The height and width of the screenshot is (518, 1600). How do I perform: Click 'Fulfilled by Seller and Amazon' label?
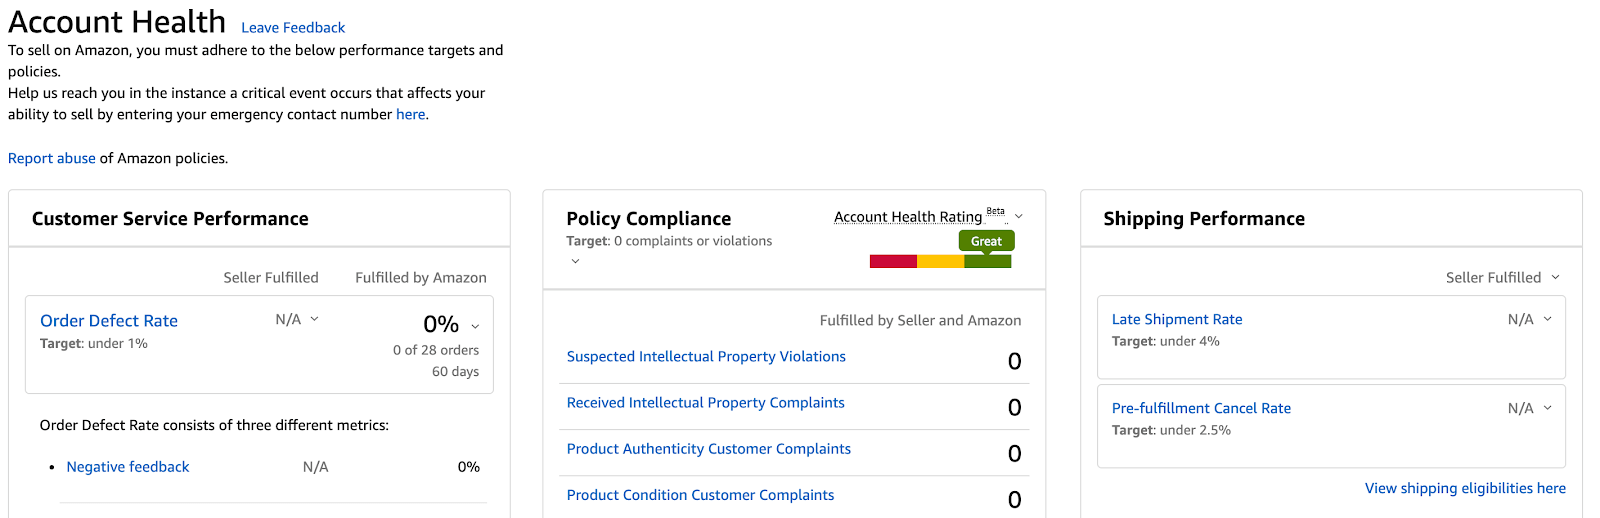pyautogui.click(x=920, y=321)
